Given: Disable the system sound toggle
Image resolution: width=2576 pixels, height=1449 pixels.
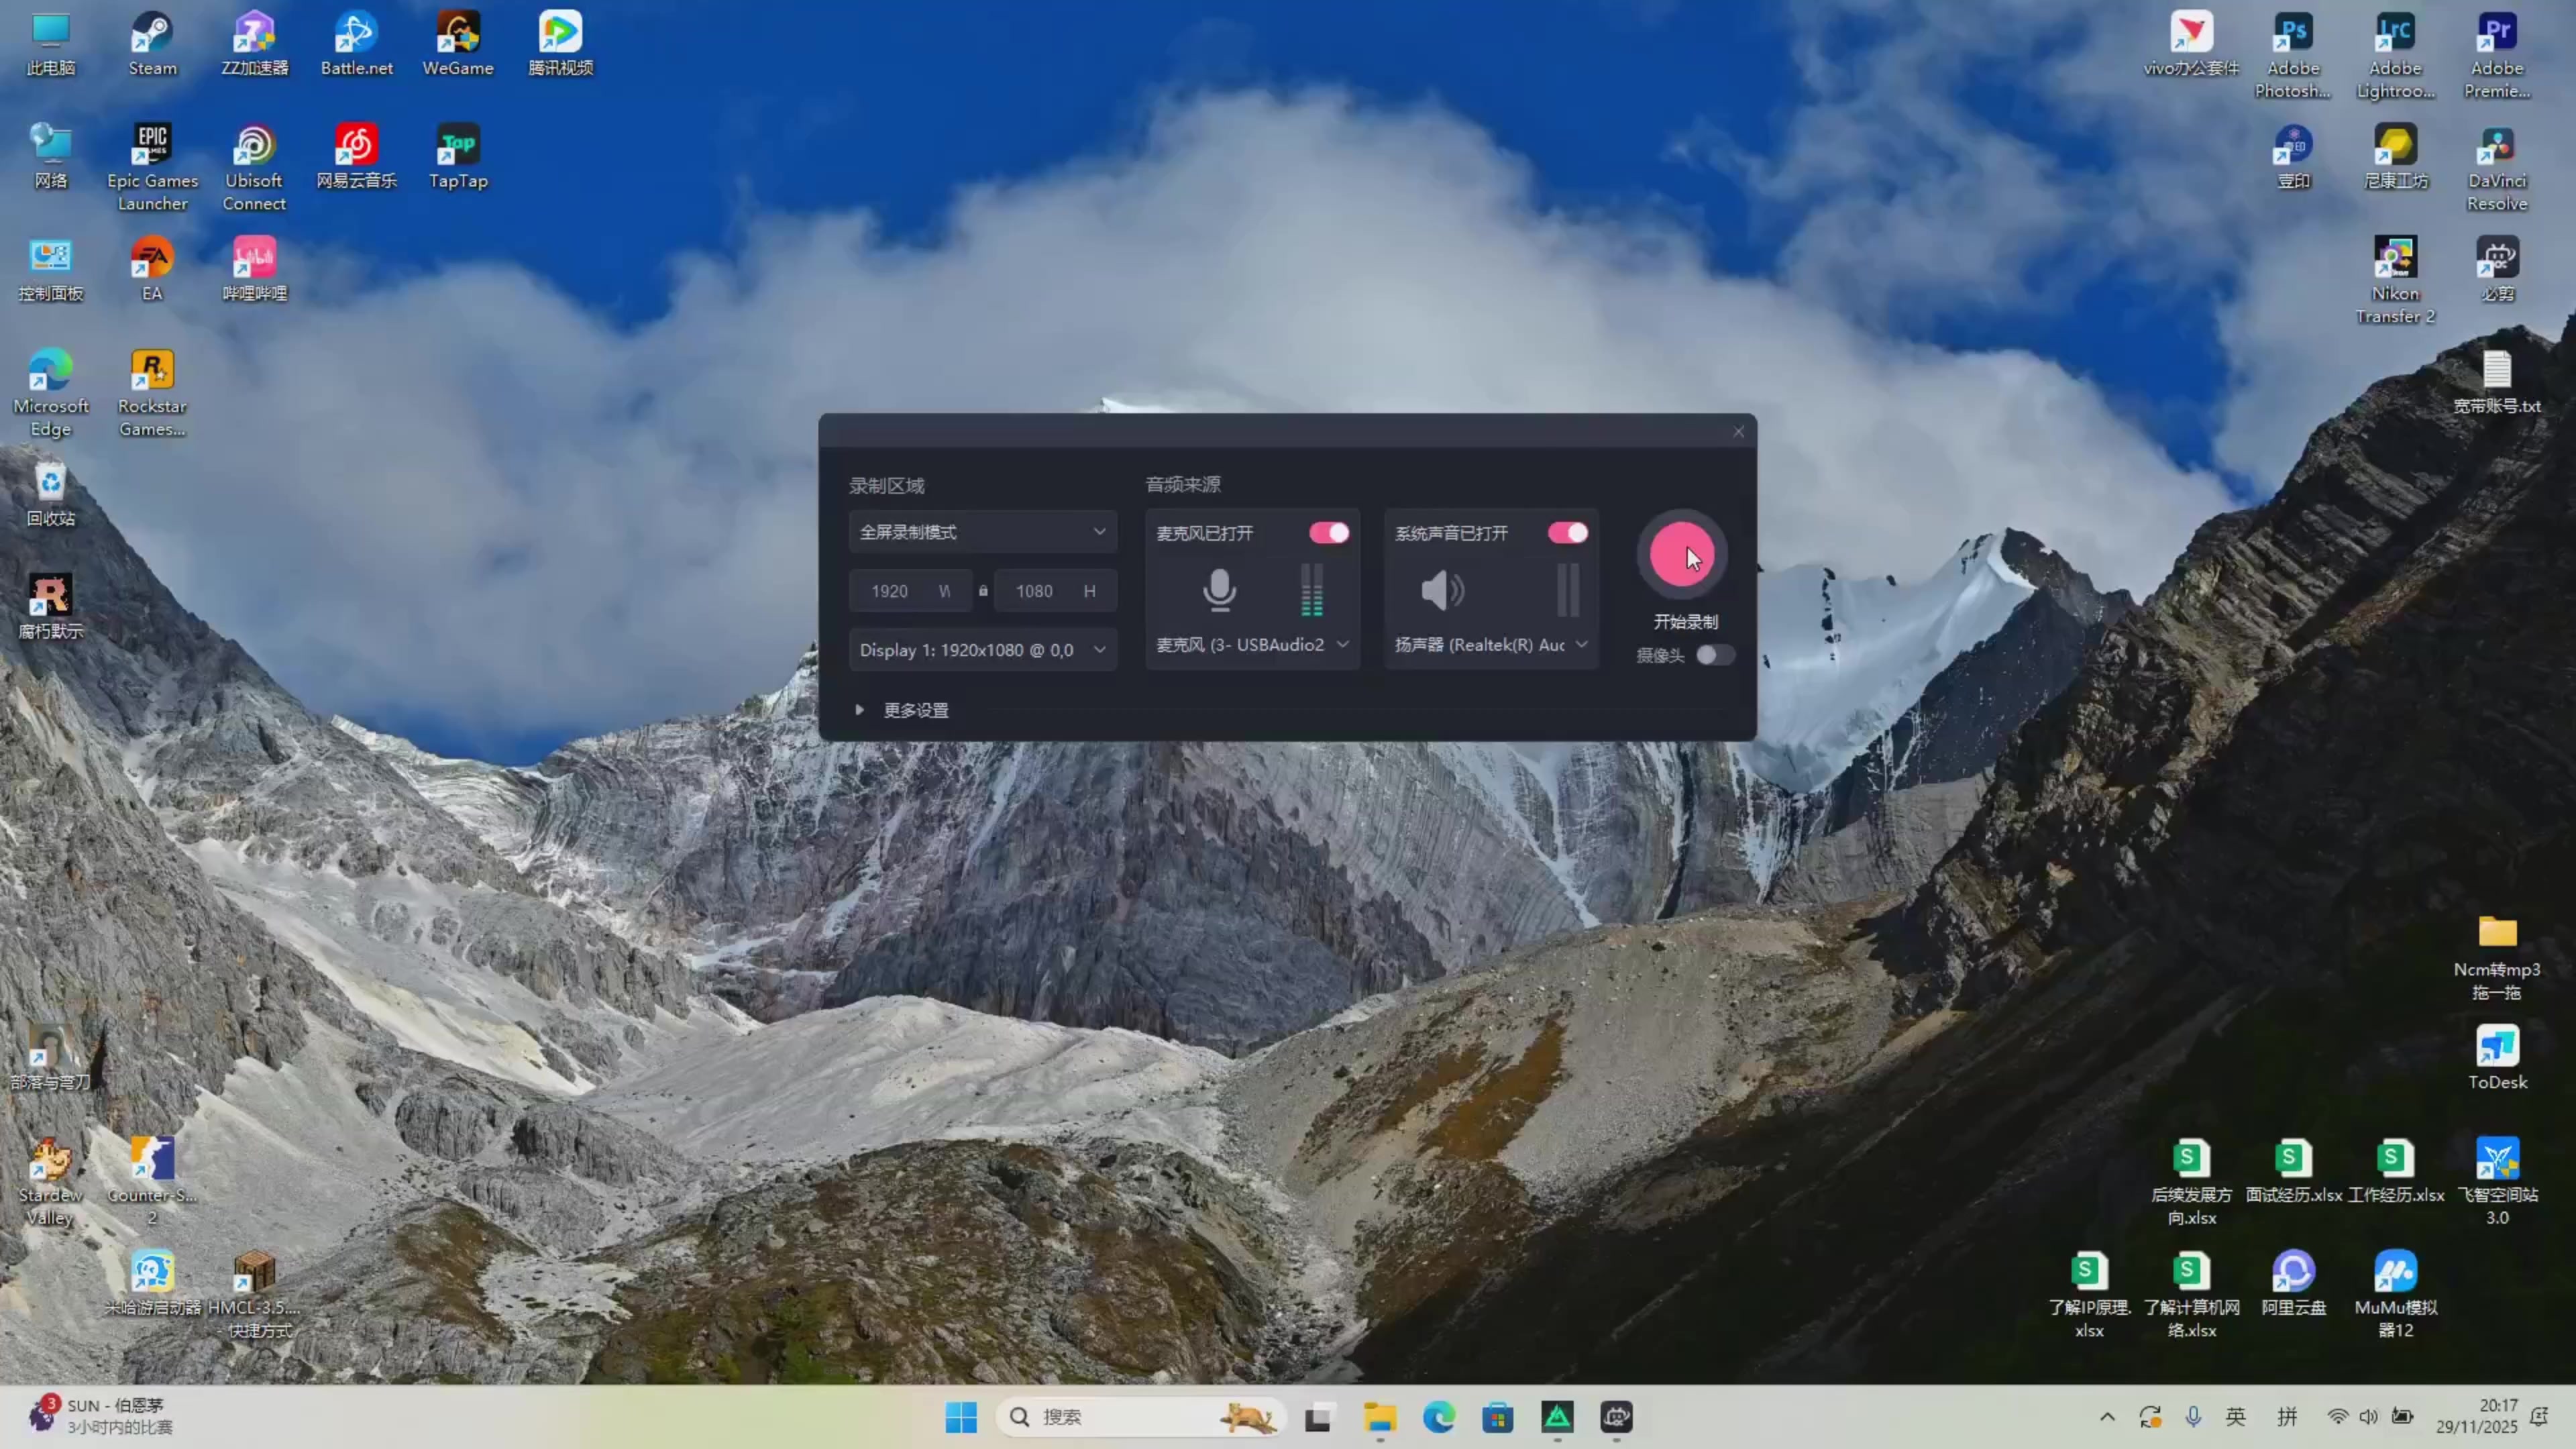Looking at the screenshot, I should coord(1567,533).
